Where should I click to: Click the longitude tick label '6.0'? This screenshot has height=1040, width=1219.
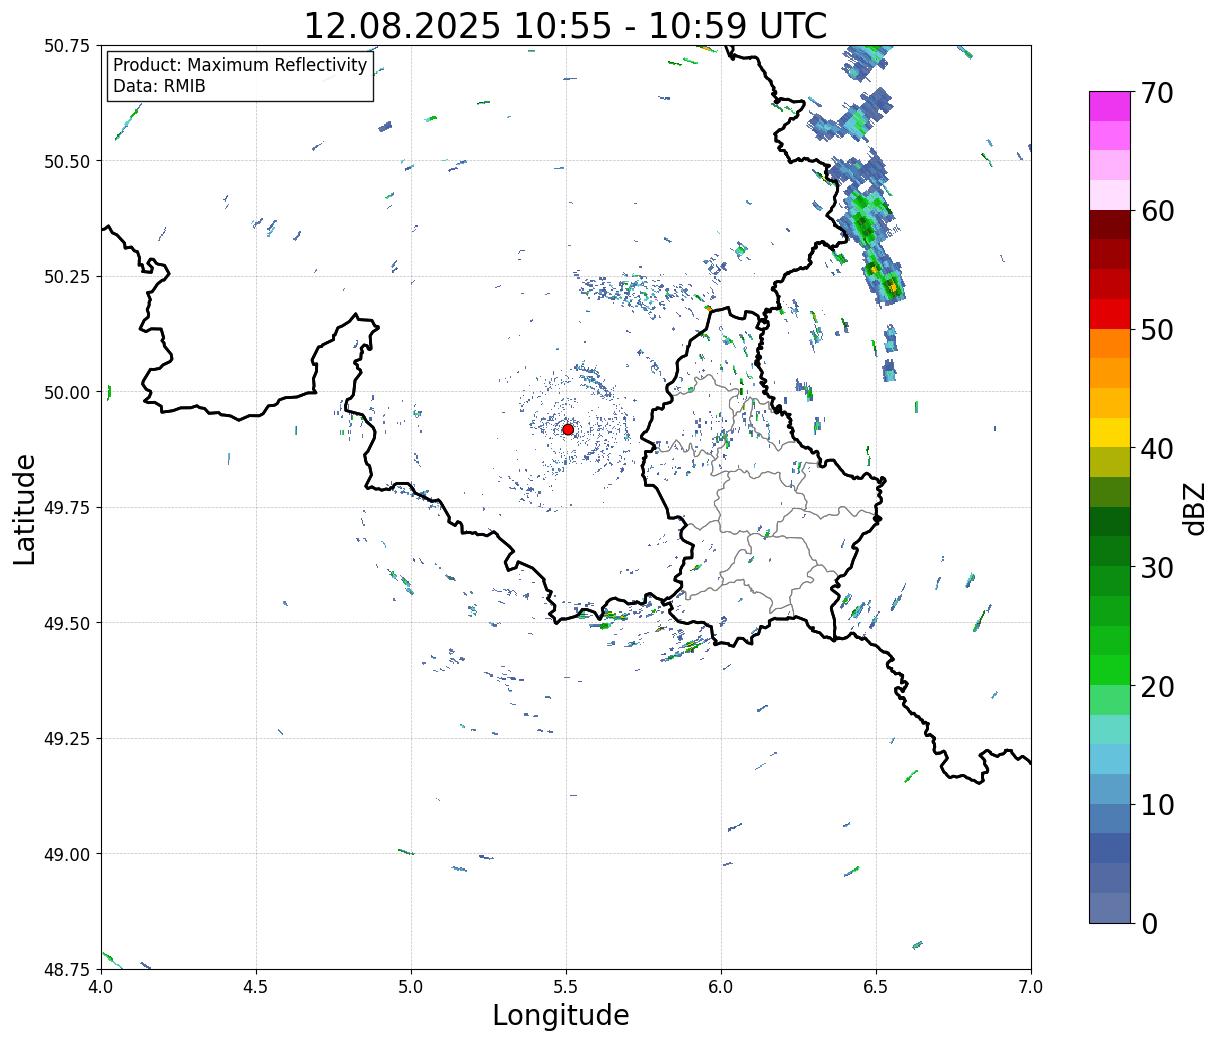pyautogui.click(x=721, y=986)
